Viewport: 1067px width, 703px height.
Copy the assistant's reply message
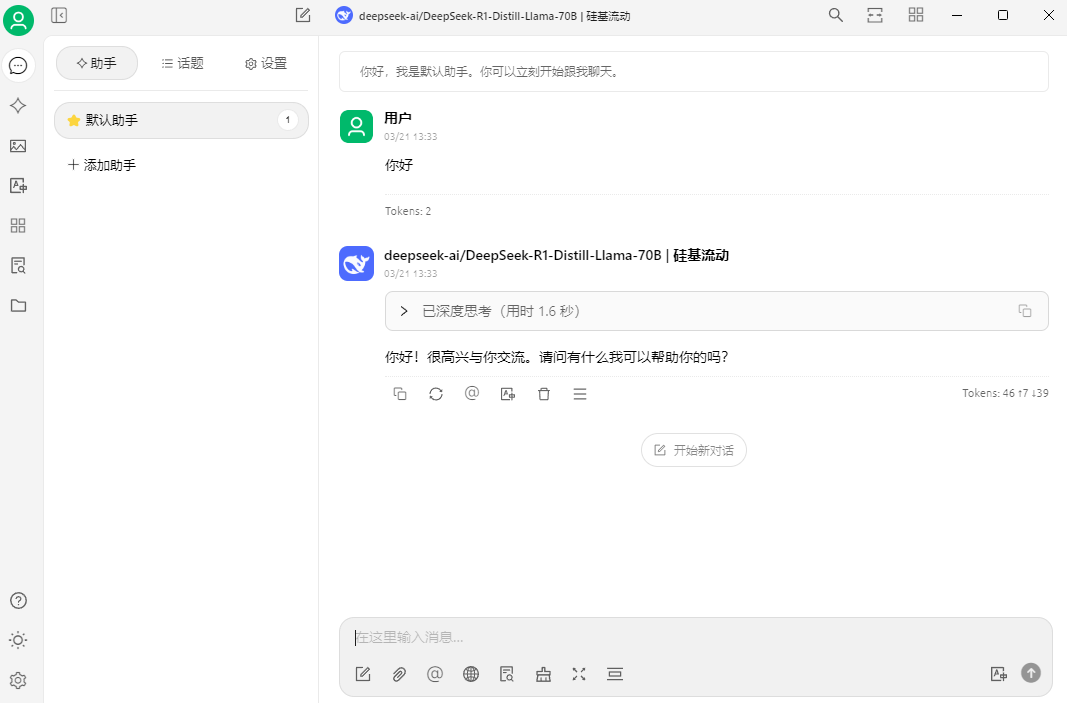pos(400,394)
